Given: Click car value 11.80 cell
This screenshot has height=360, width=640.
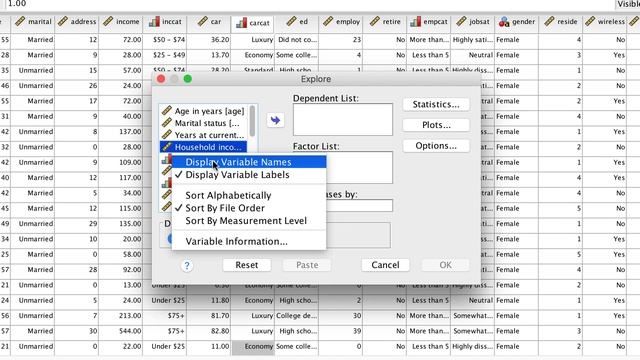Looking at the screenshot, I should [209, 300].
